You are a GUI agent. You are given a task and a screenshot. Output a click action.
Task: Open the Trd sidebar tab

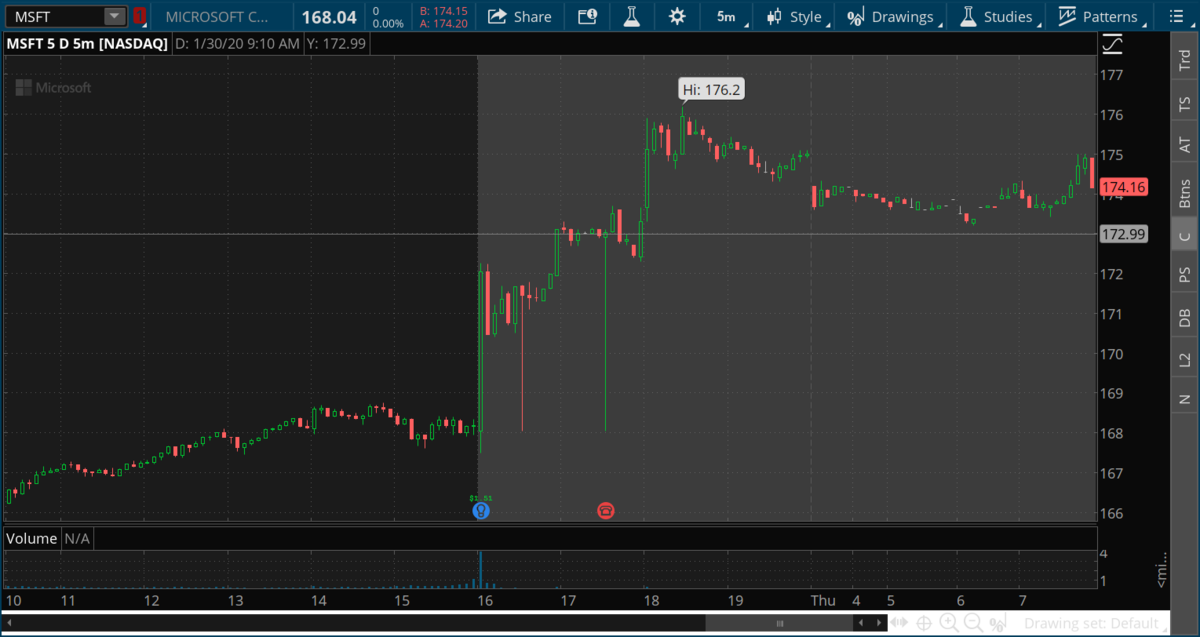(1184, 59)
